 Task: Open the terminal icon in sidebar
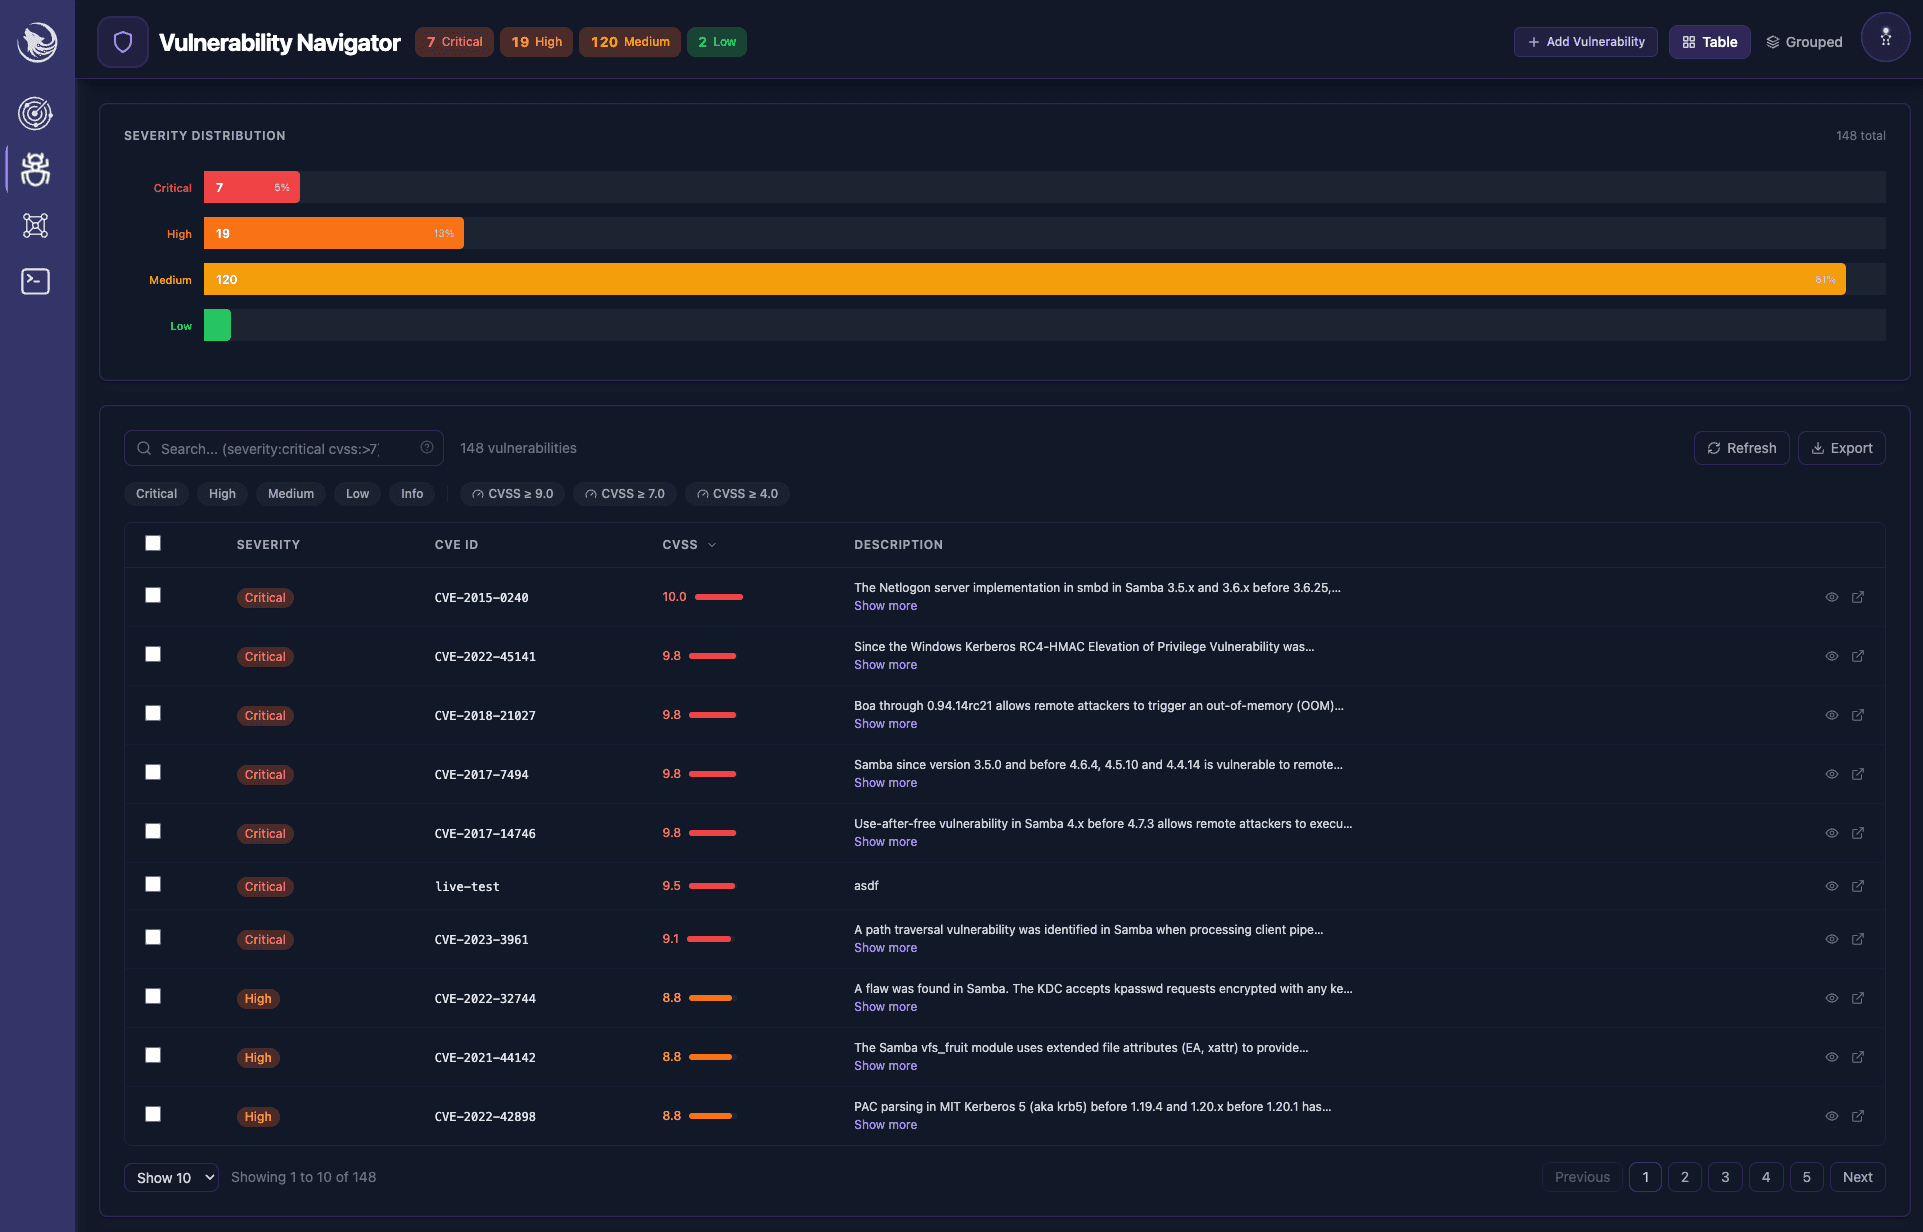coord(35,281)
